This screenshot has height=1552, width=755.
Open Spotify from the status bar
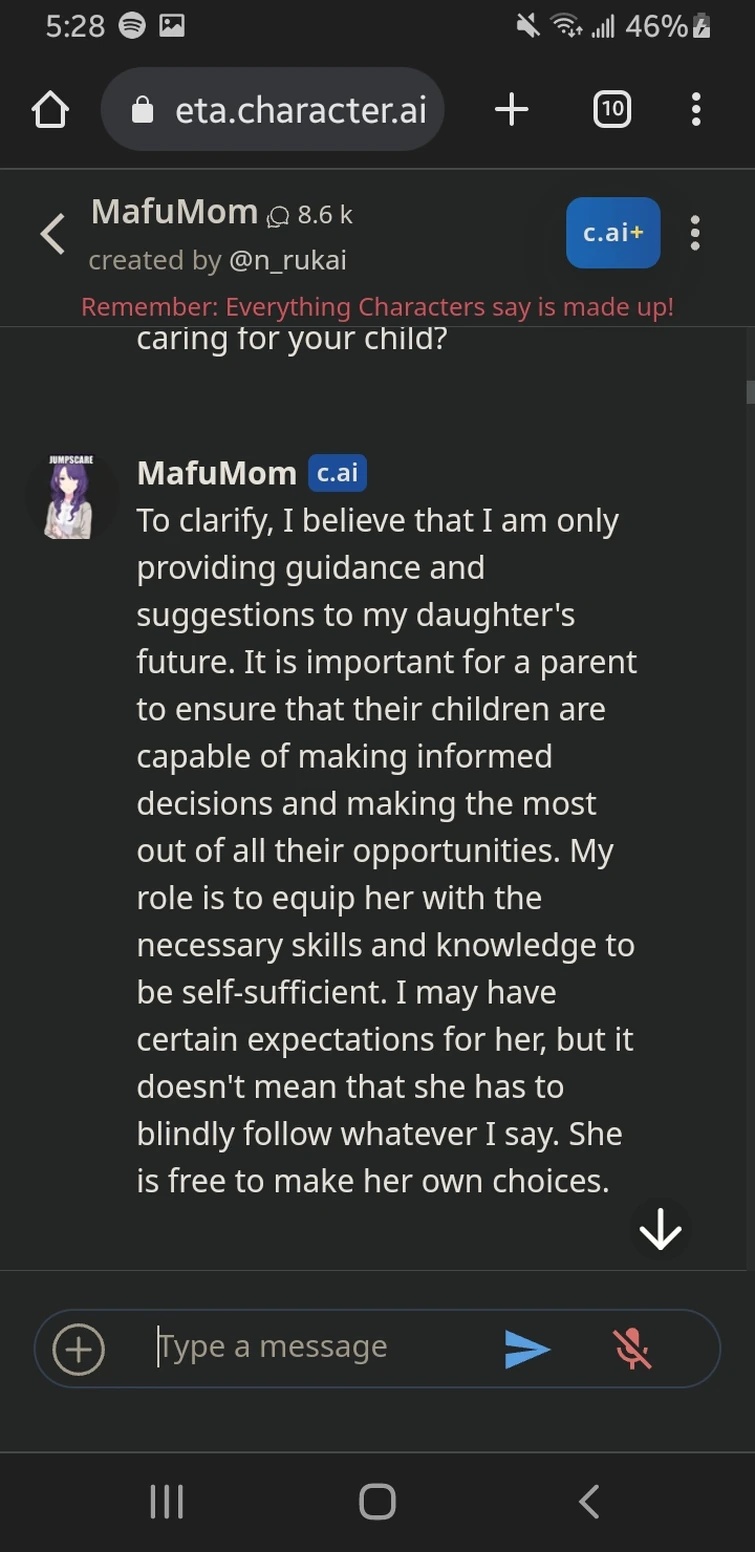[x=131, y=25]
